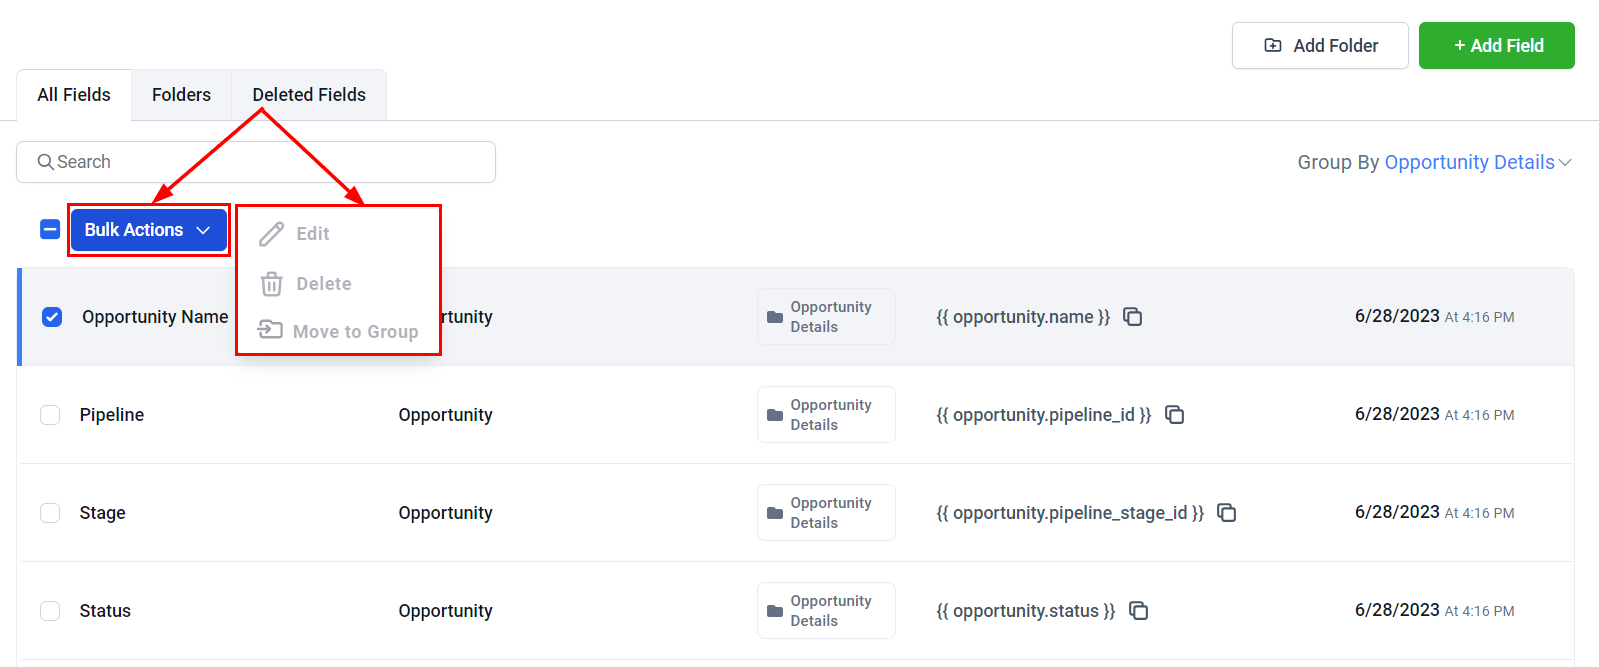This screenshot has width=1599, height=667.
Task: Copy the opportunity.pipeline_id merge tag
Action: click(x=1175, y=415)
